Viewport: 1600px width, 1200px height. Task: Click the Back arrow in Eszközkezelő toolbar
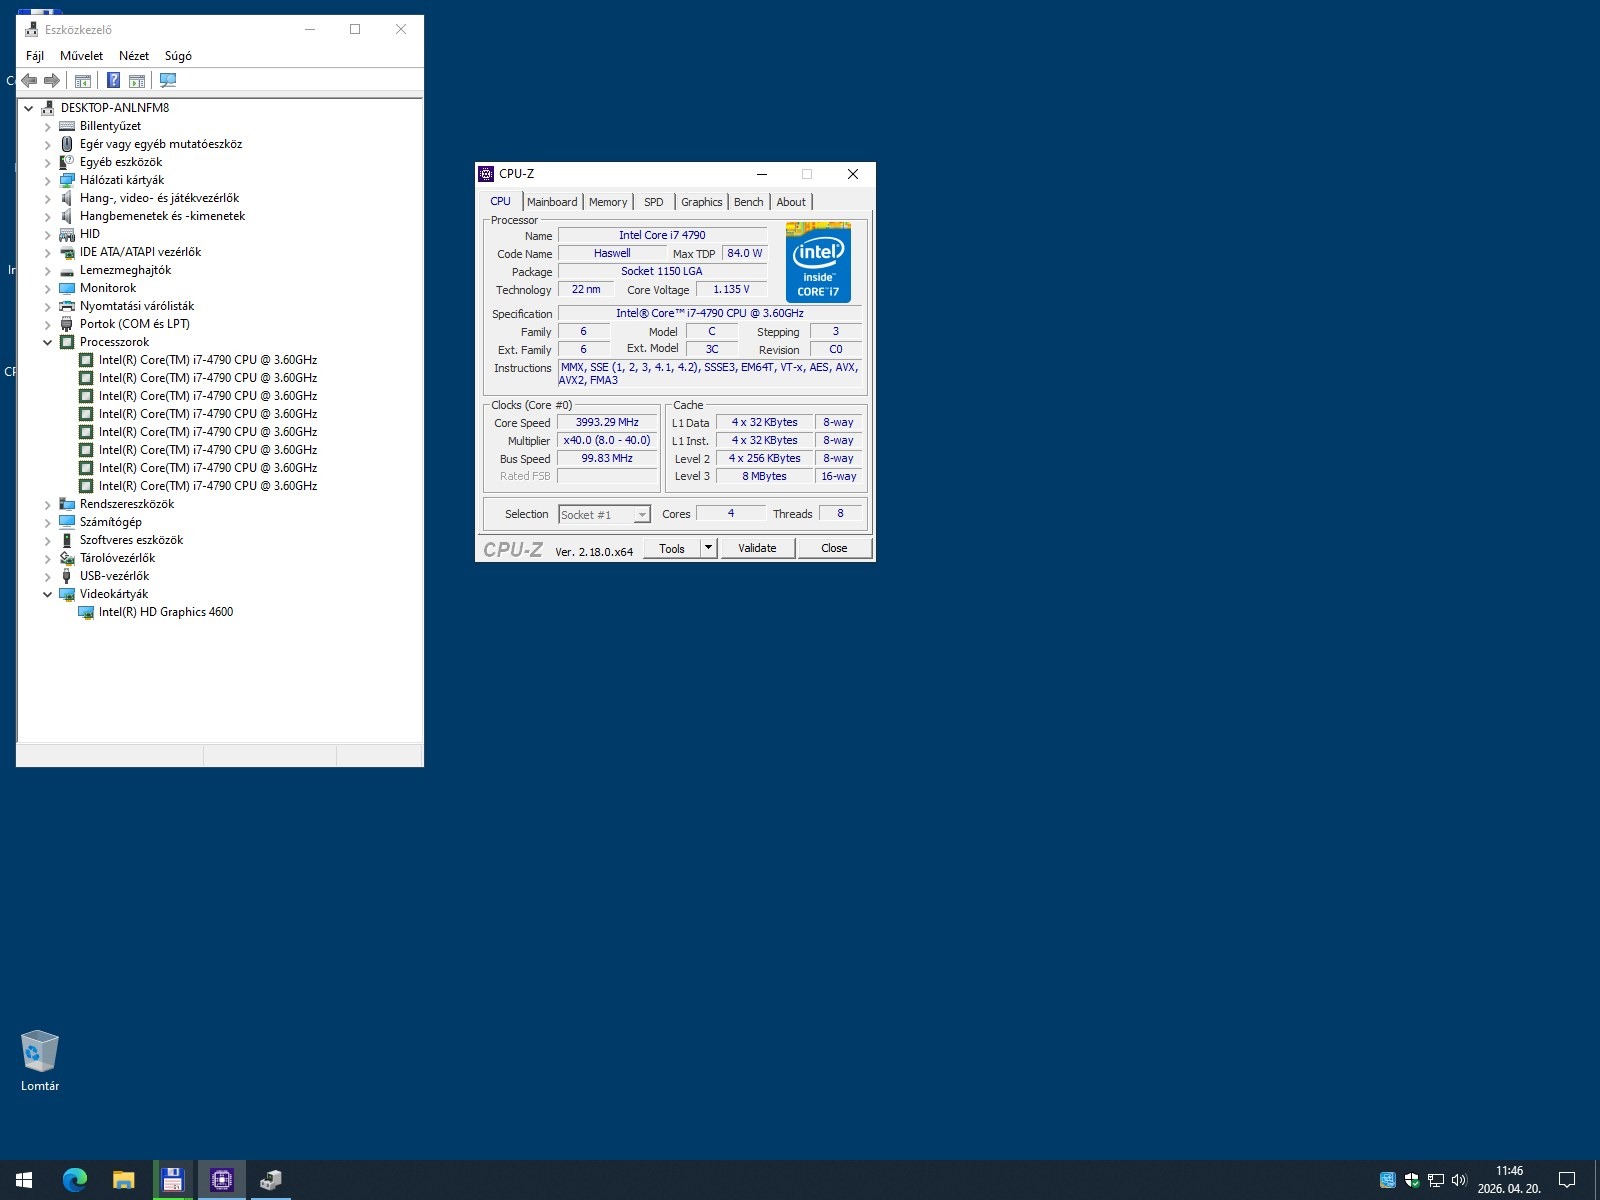29,80
